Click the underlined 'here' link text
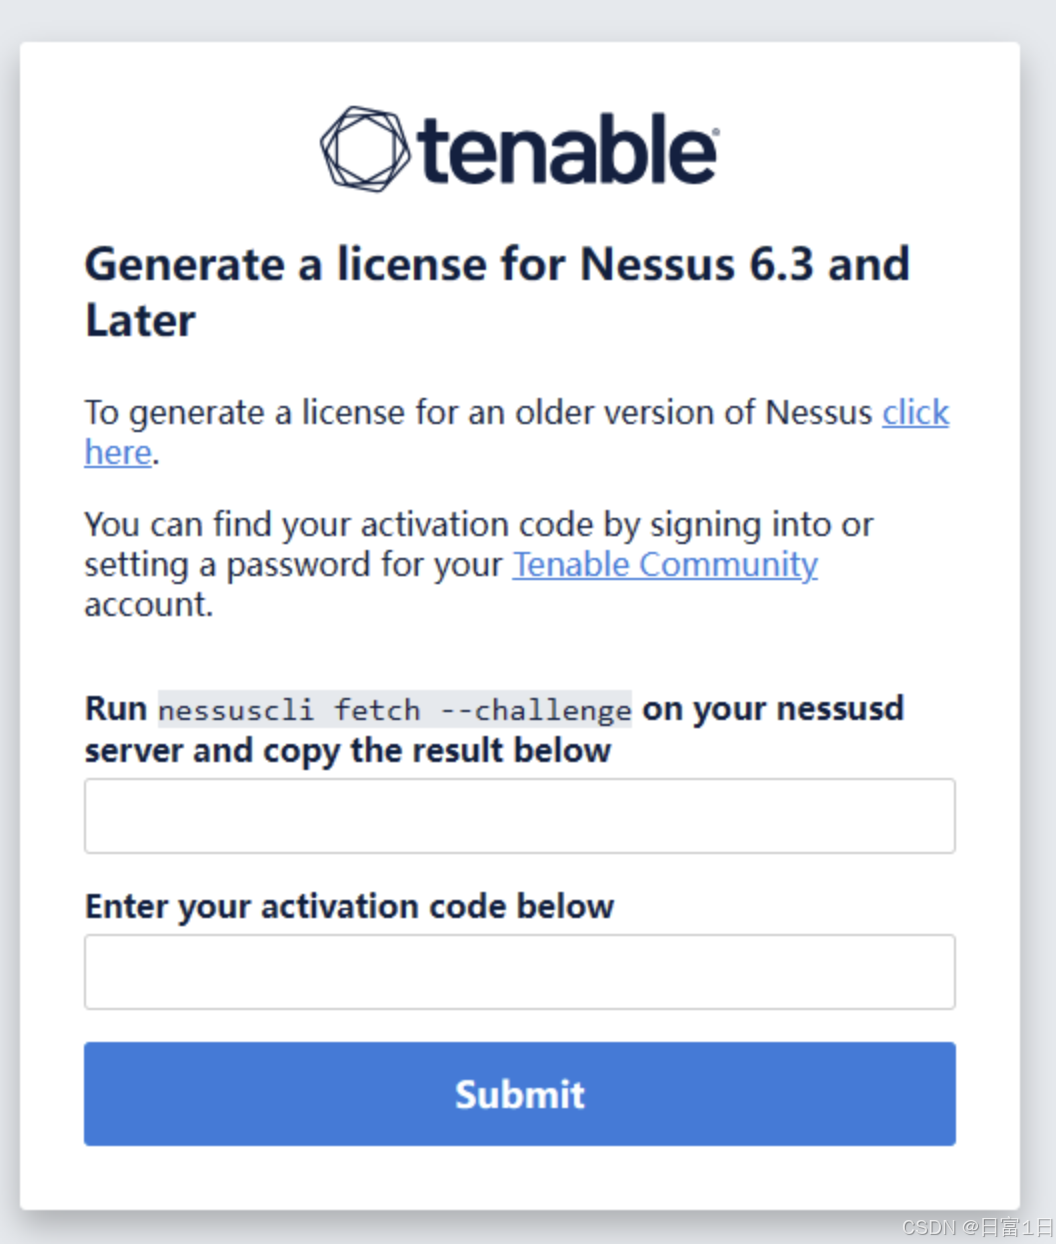 118,452
